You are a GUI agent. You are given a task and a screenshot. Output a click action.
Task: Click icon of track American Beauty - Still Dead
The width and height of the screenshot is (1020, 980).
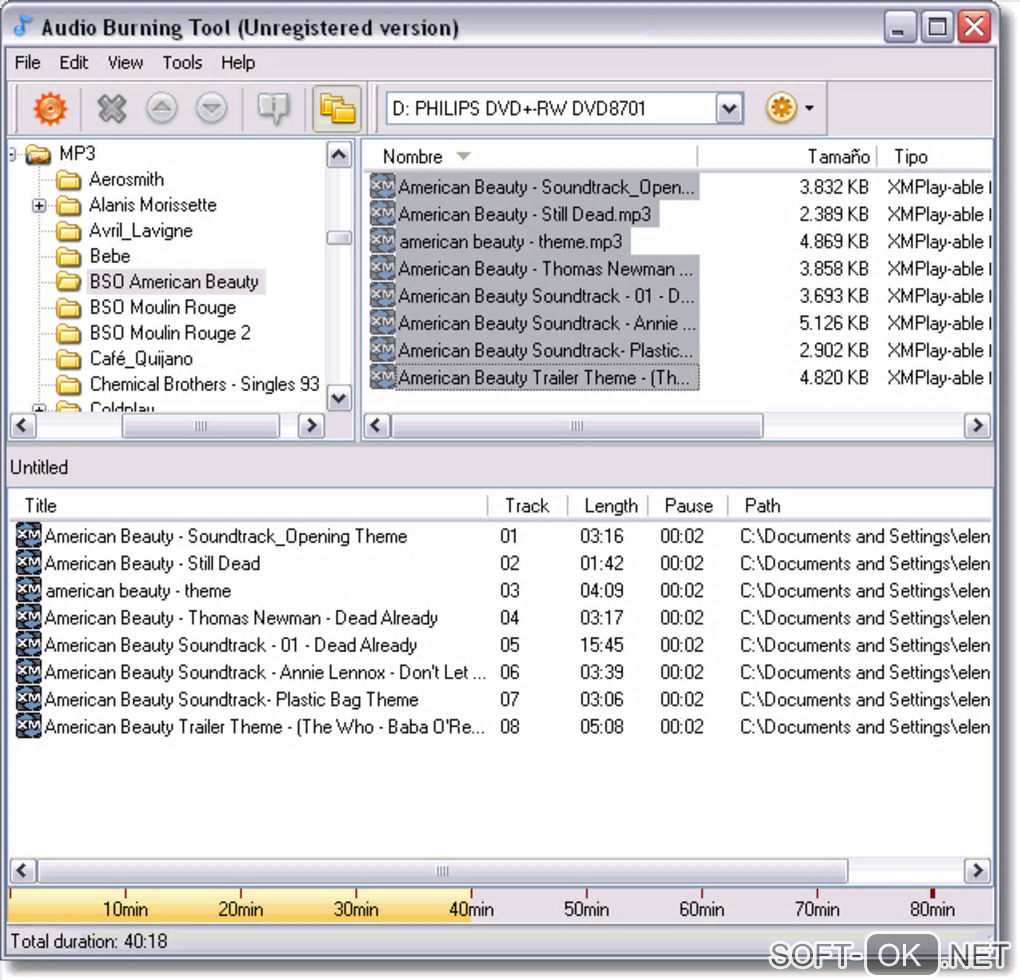coord(29,563)
